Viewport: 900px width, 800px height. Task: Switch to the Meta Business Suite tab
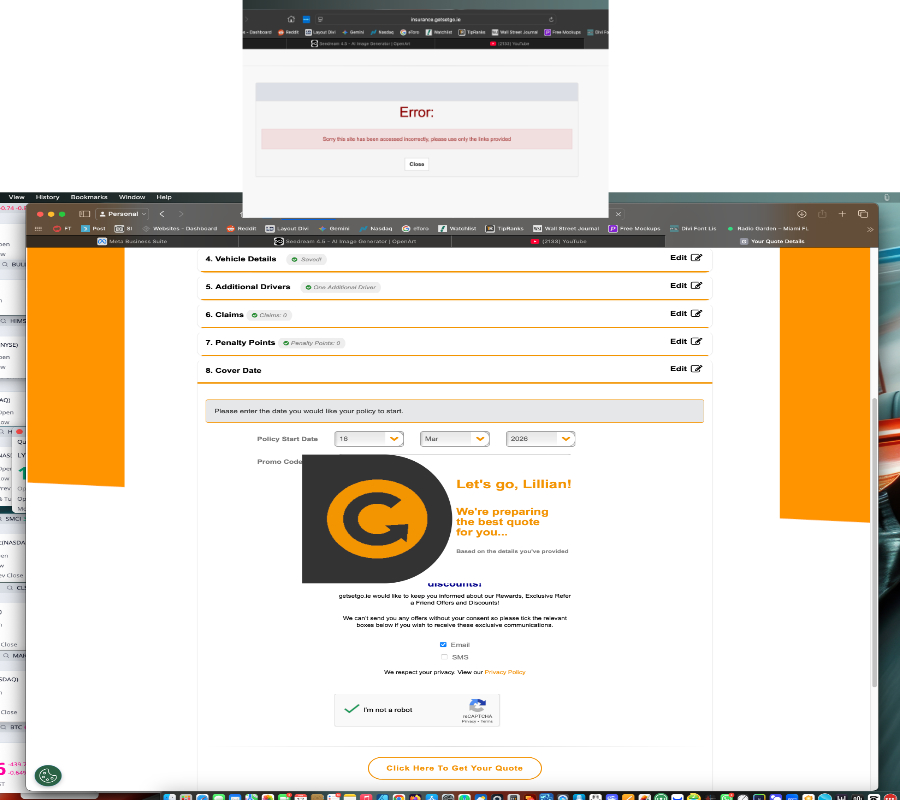click(x=132, y=242)
